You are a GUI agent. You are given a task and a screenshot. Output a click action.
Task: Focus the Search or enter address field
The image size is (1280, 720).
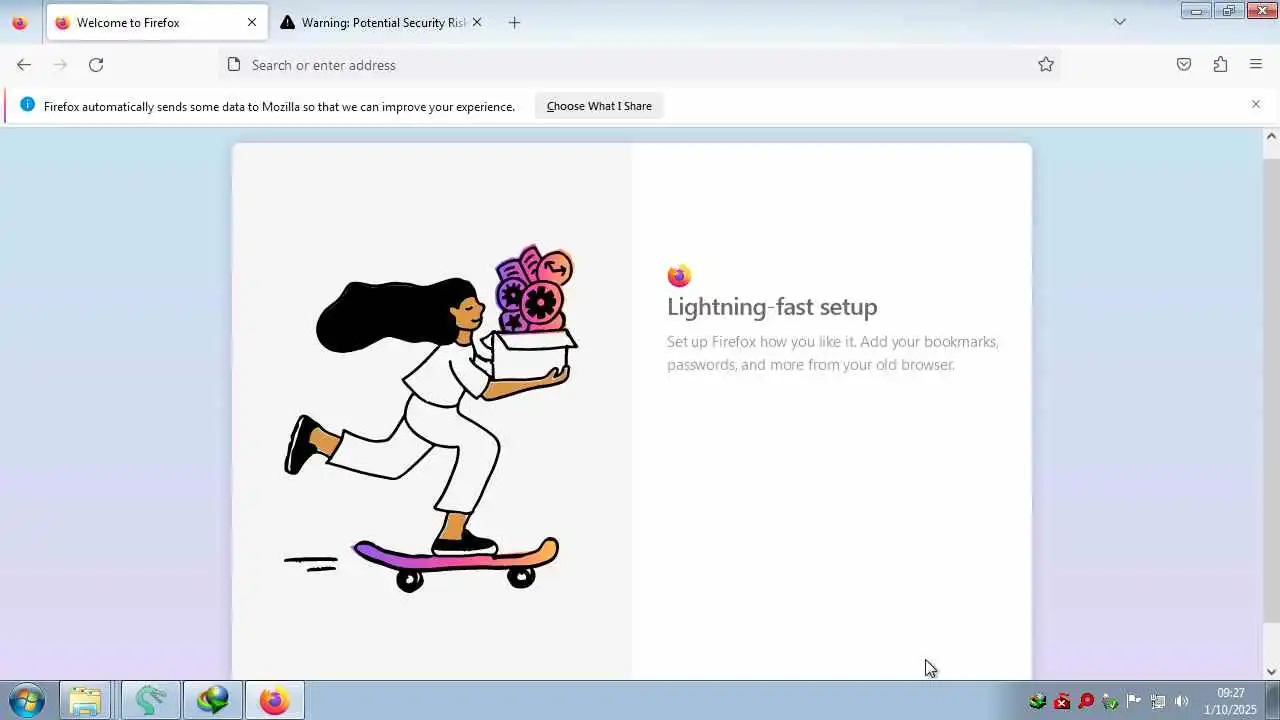(640, 65)
